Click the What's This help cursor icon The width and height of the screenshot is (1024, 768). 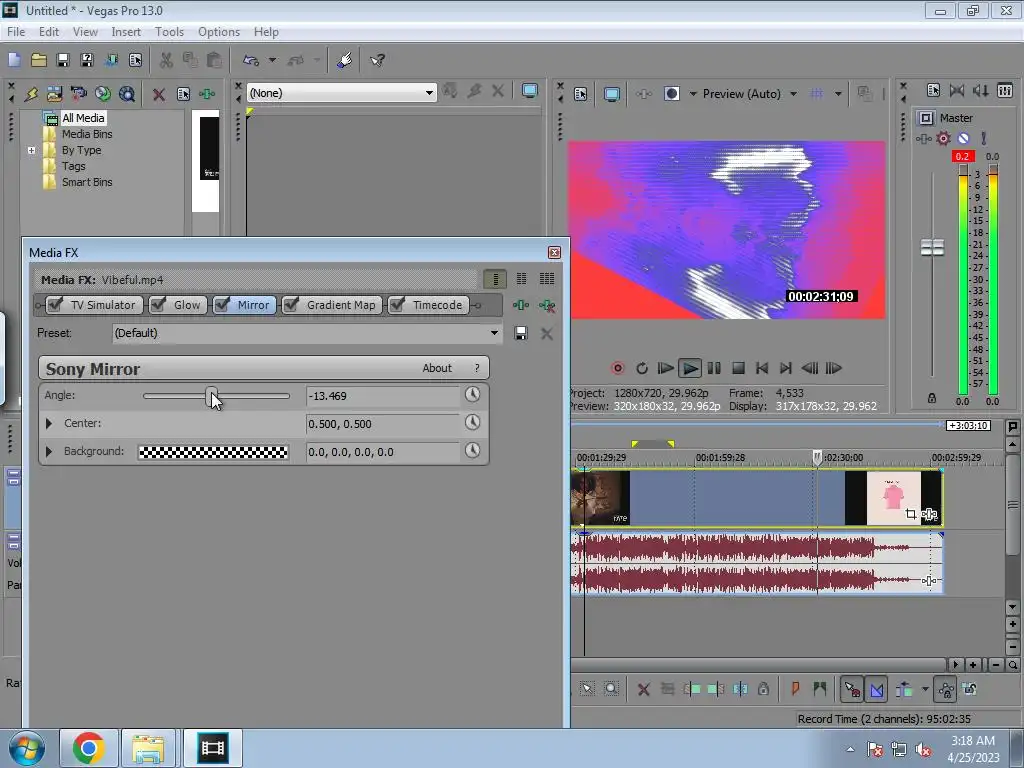click(377, 60)
